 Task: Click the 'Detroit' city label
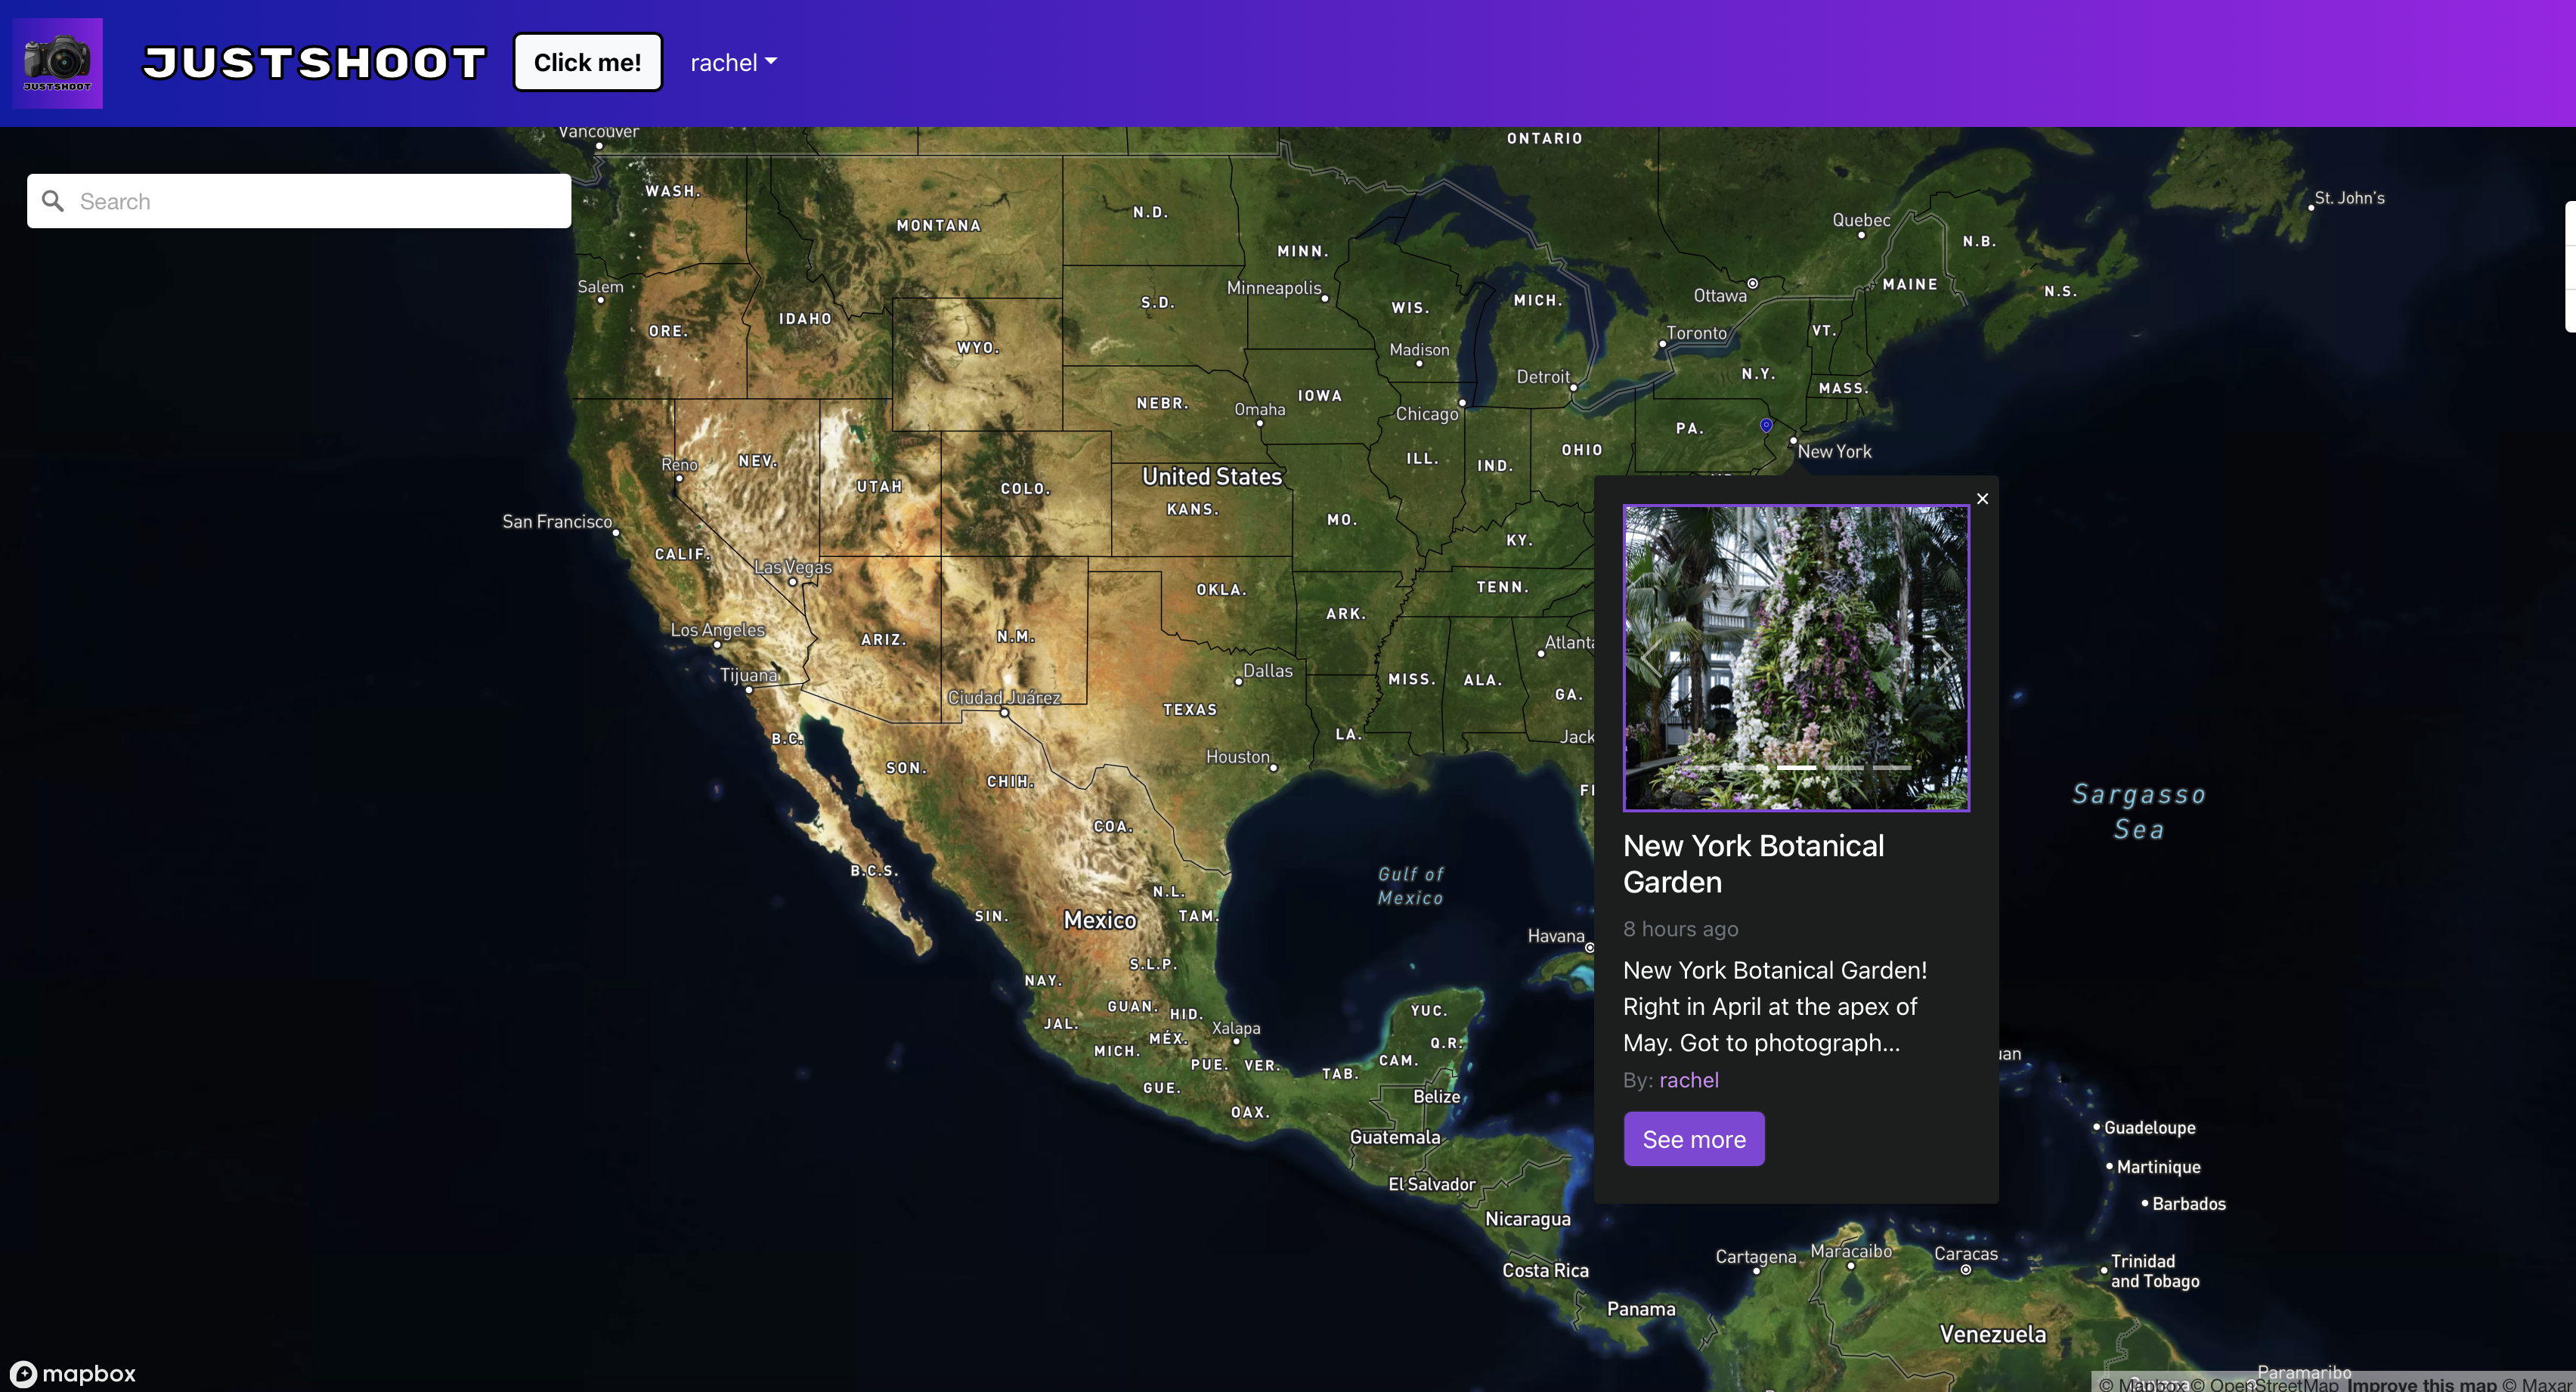point(1543,376)
